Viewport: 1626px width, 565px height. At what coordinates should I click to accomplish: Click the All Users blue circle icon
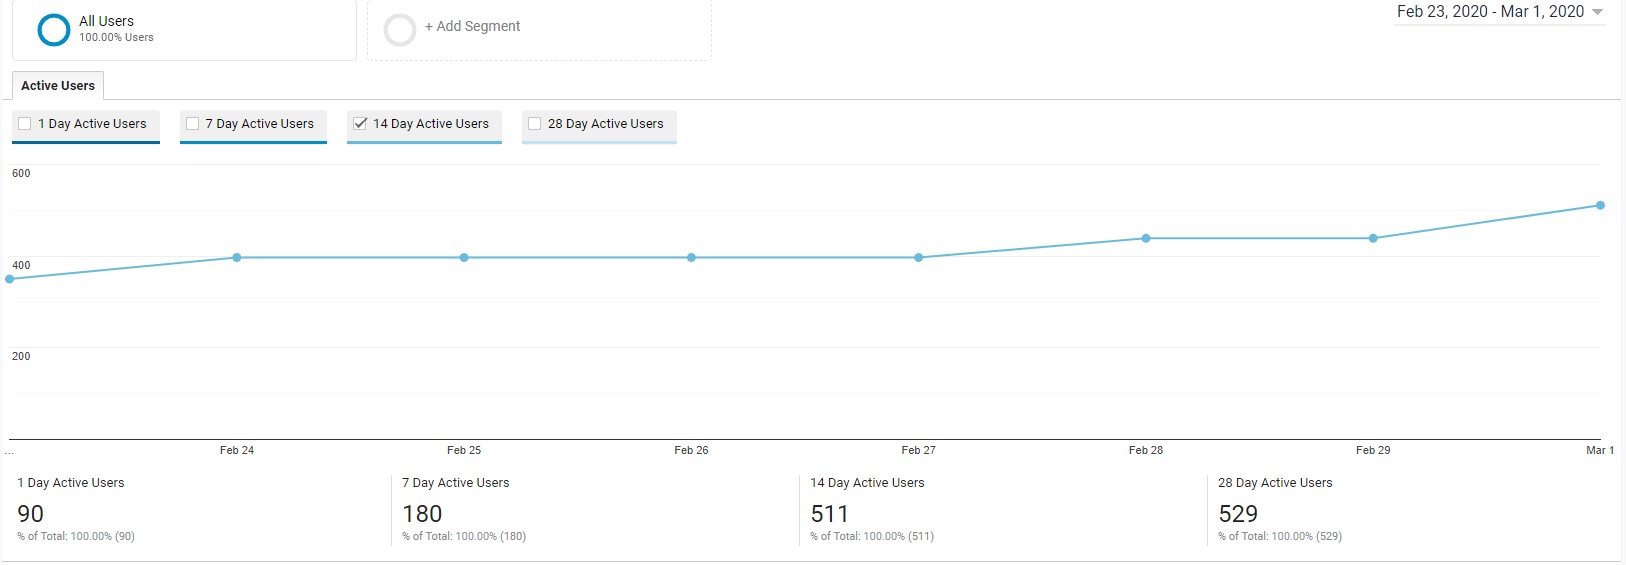[x=53, y=30]
